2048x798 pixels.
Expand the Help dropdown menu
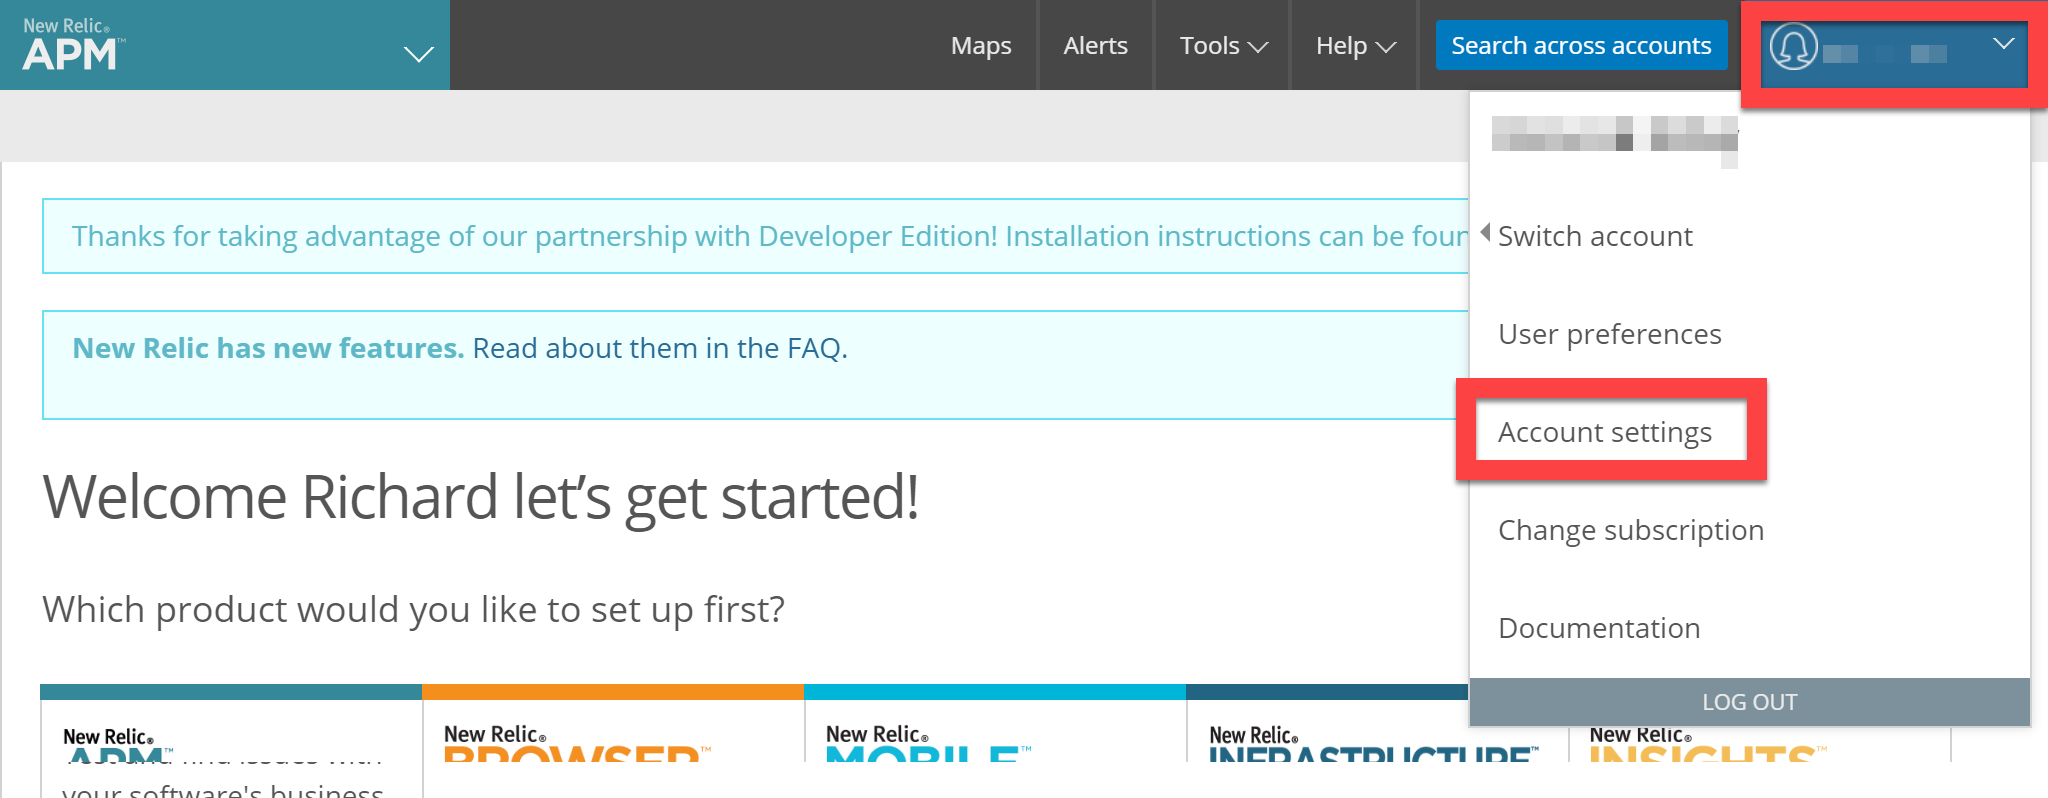pyautogui.click(x=1355, y=46)
